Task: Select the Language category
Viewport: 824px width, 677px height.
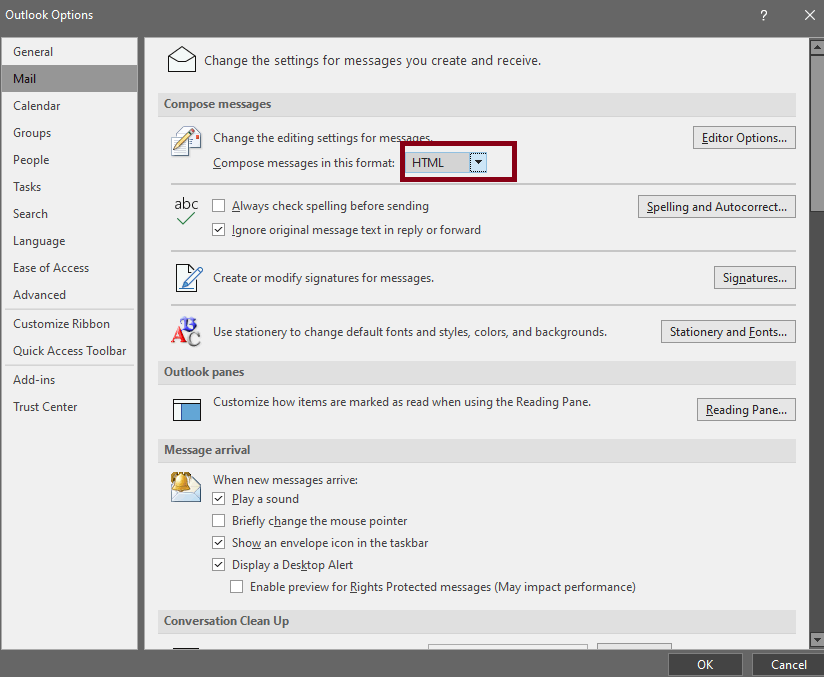Action: [x=69, y=241]
